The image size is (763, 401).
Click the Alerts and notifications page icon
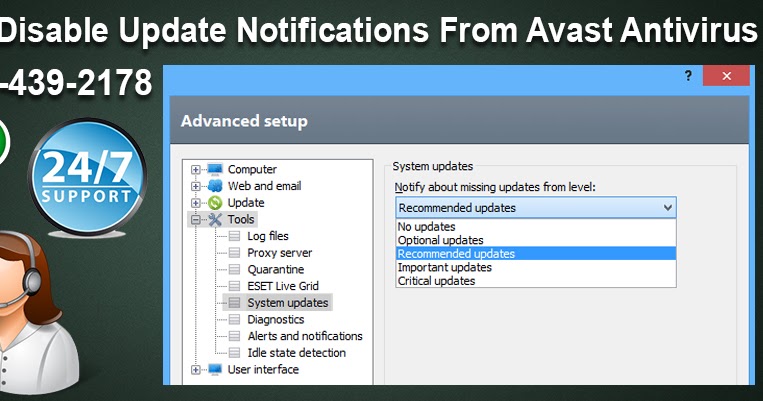tap(235, 336)
